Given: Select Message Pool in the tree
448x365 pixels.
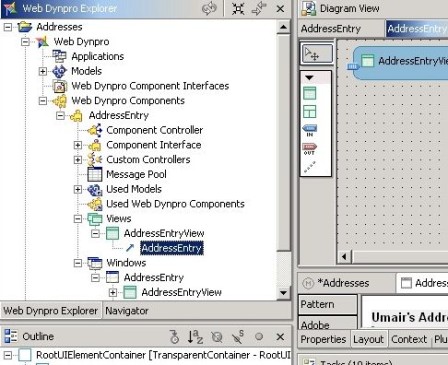Looking at the screenshot, I should [x=136, y=174].
